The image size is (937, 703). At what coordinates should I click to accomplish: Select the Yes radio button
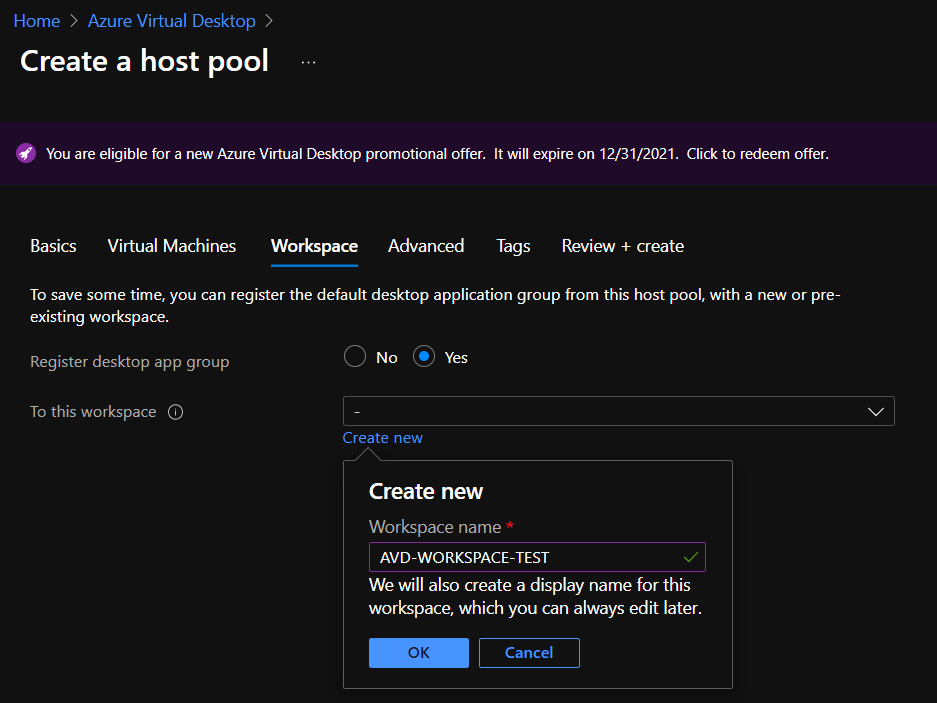[x=424, y=357]
